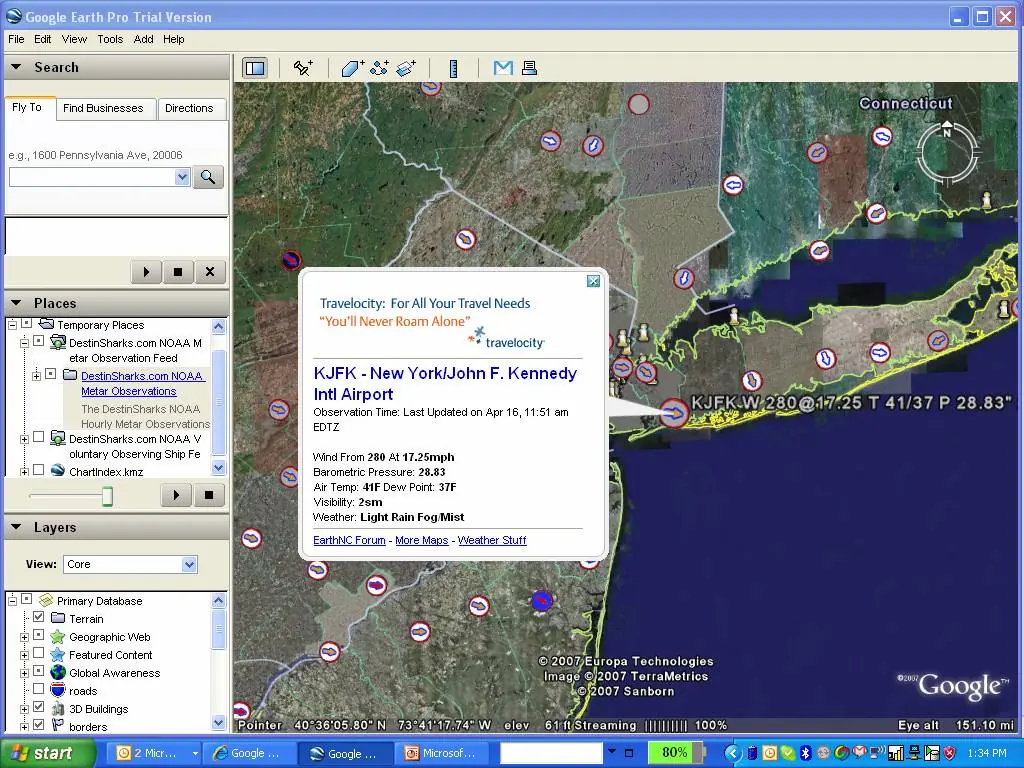
Task: Enable the Featured Content layer checkbox
Action: (39, 653)
